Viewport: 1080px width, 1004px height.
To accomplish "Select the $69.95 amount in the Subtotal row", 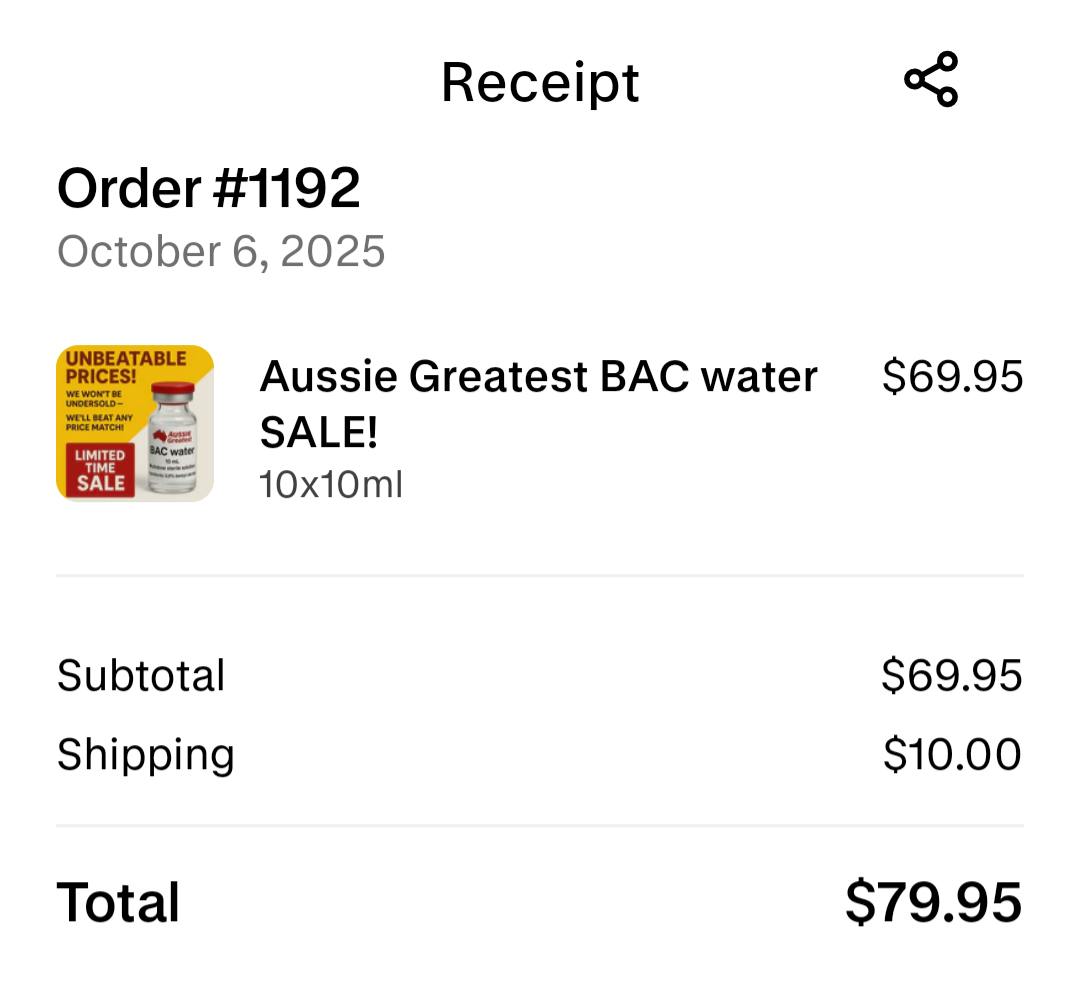I will pos(951,675).
